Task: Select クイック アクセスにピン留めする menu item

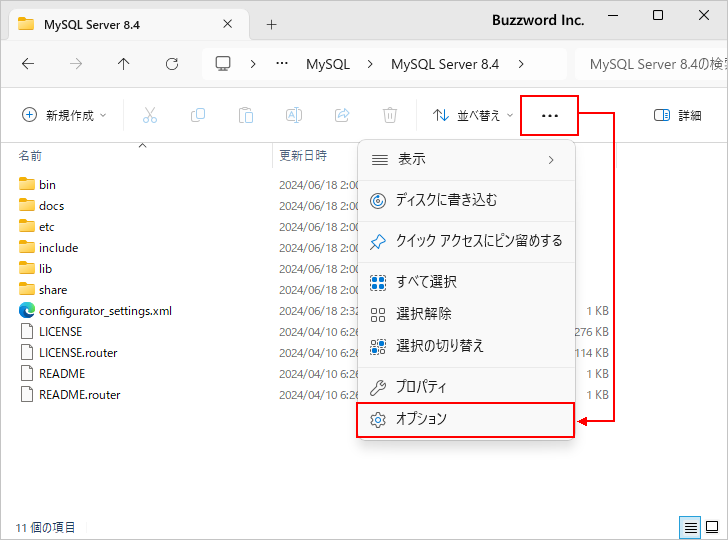Action: [467, 241]
